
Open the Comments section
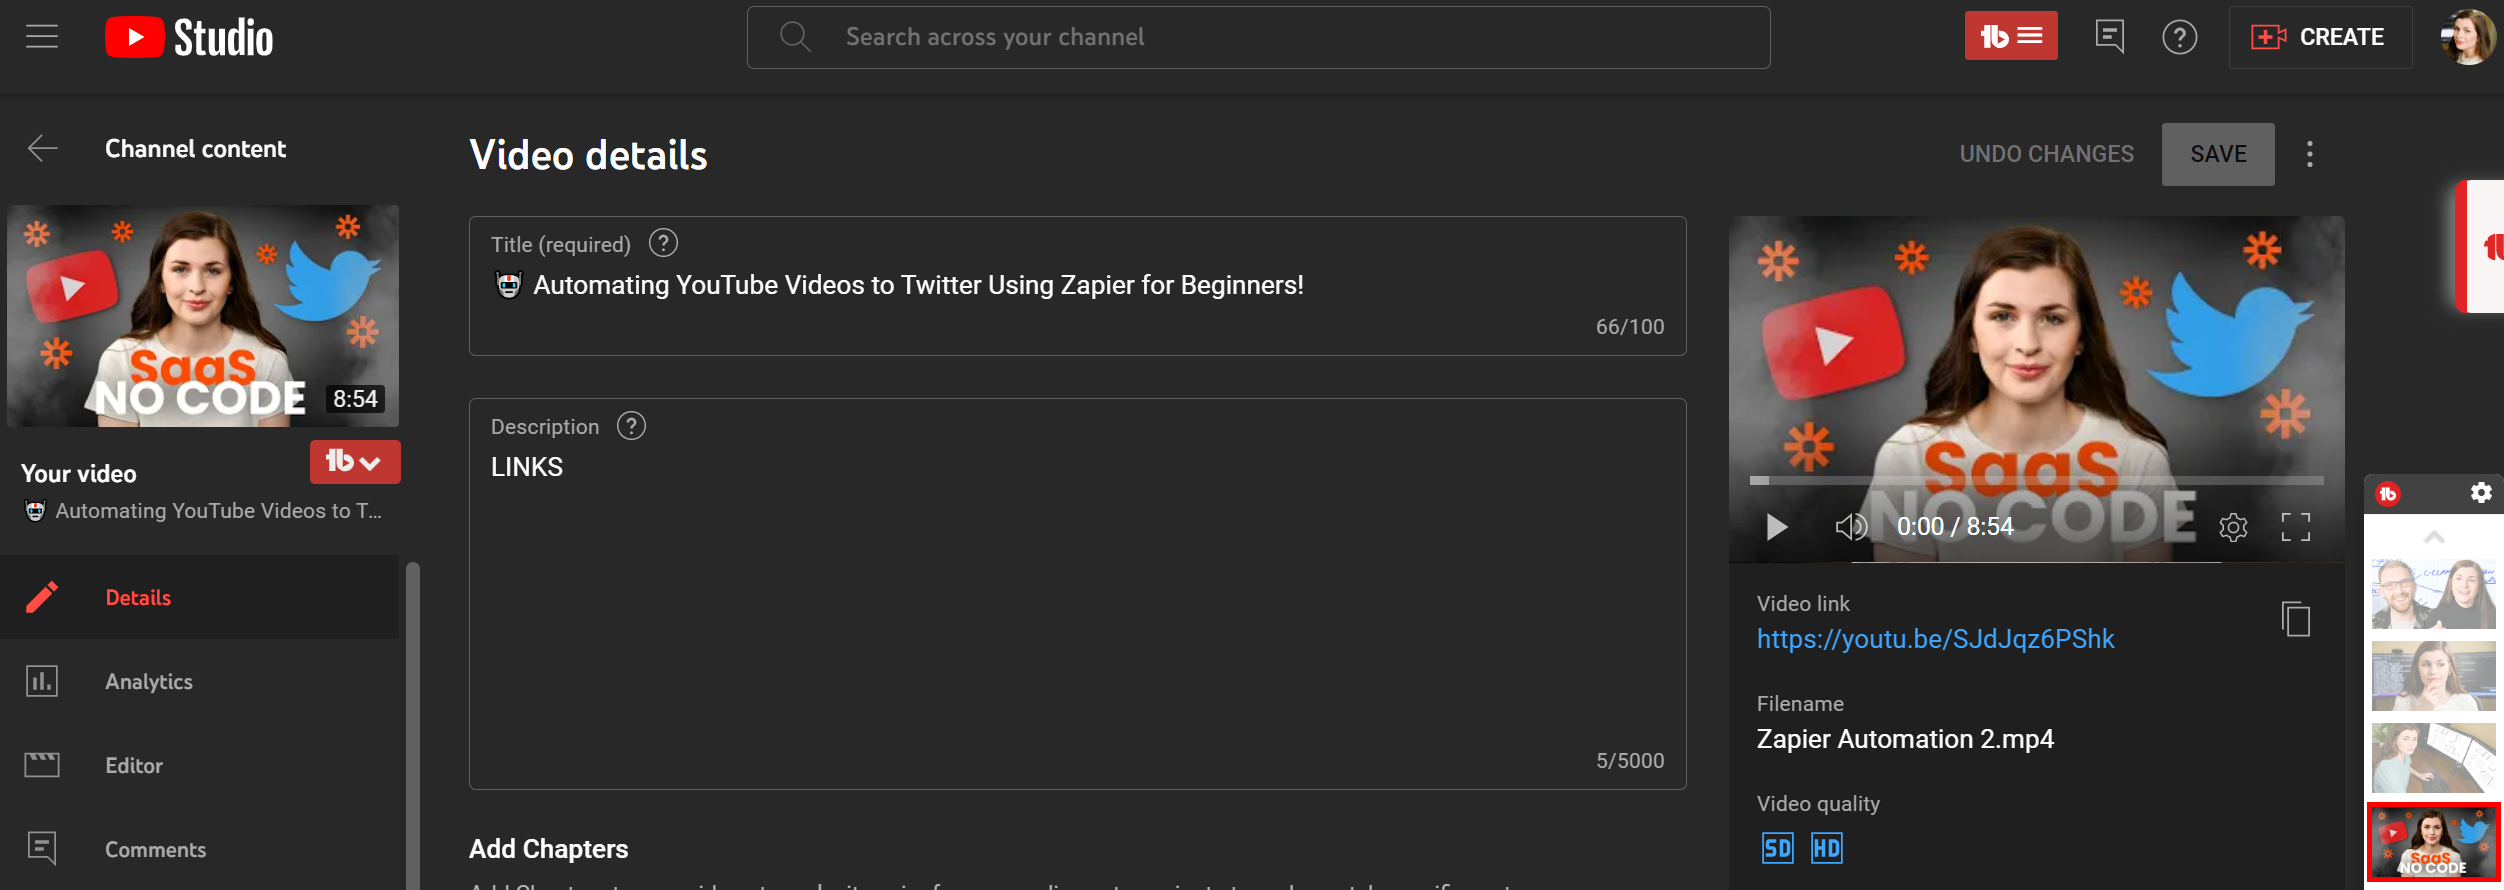200,849
